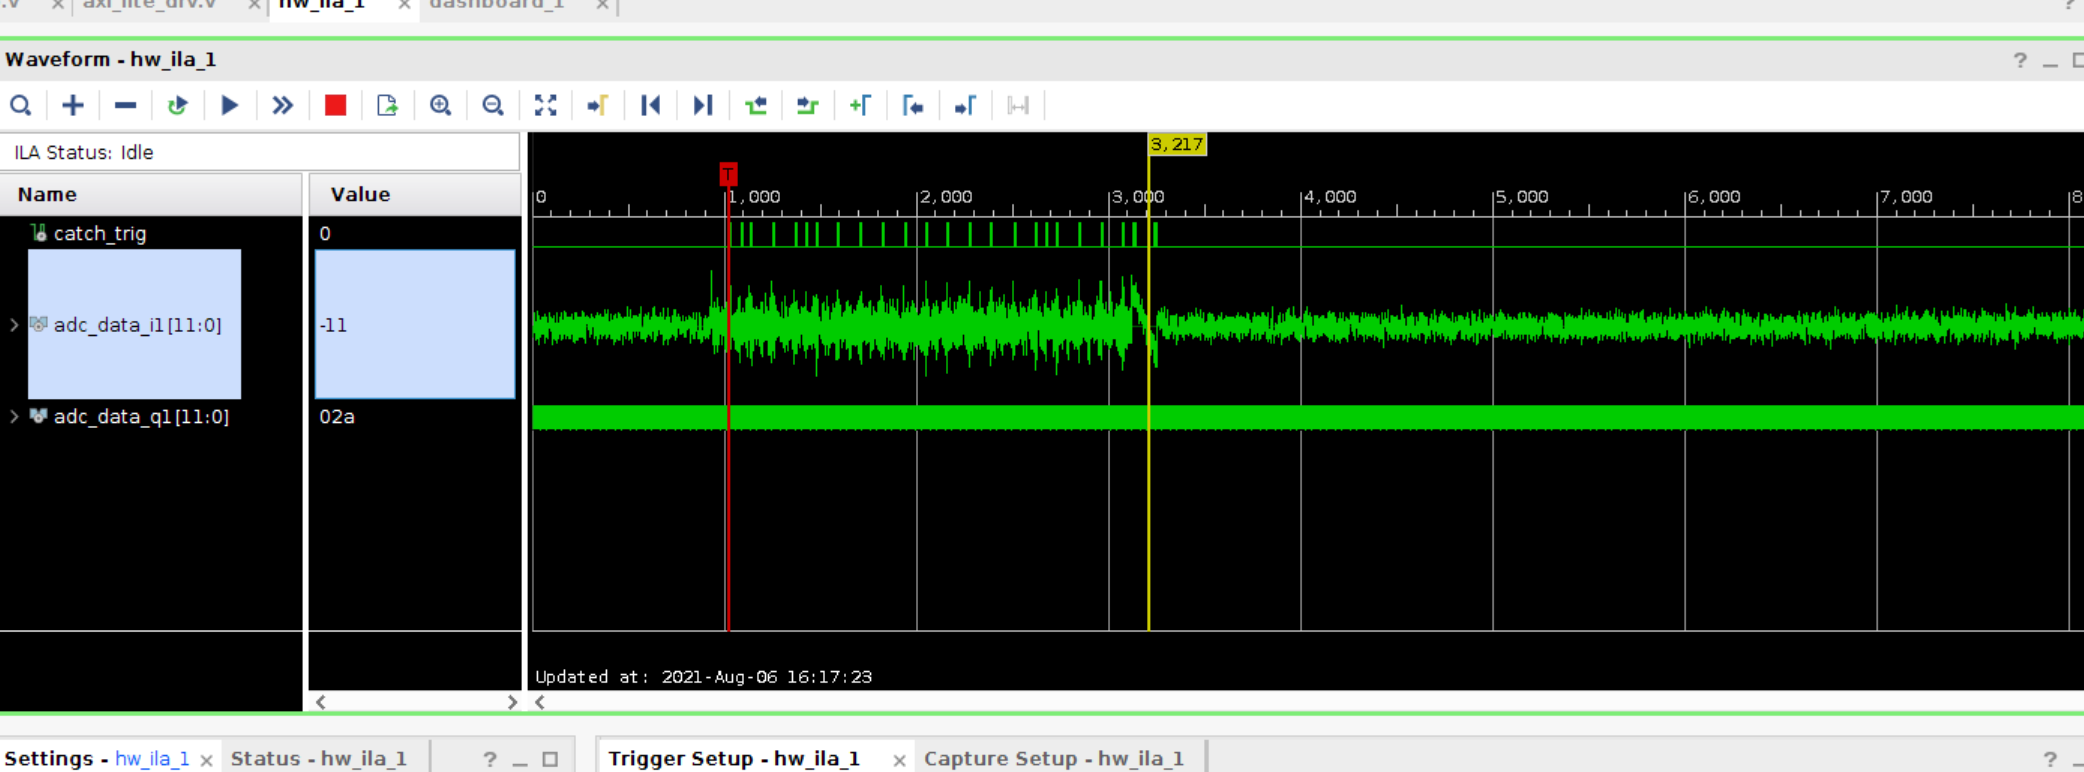Click the minus Remove Probes icon

pos(125,105)
